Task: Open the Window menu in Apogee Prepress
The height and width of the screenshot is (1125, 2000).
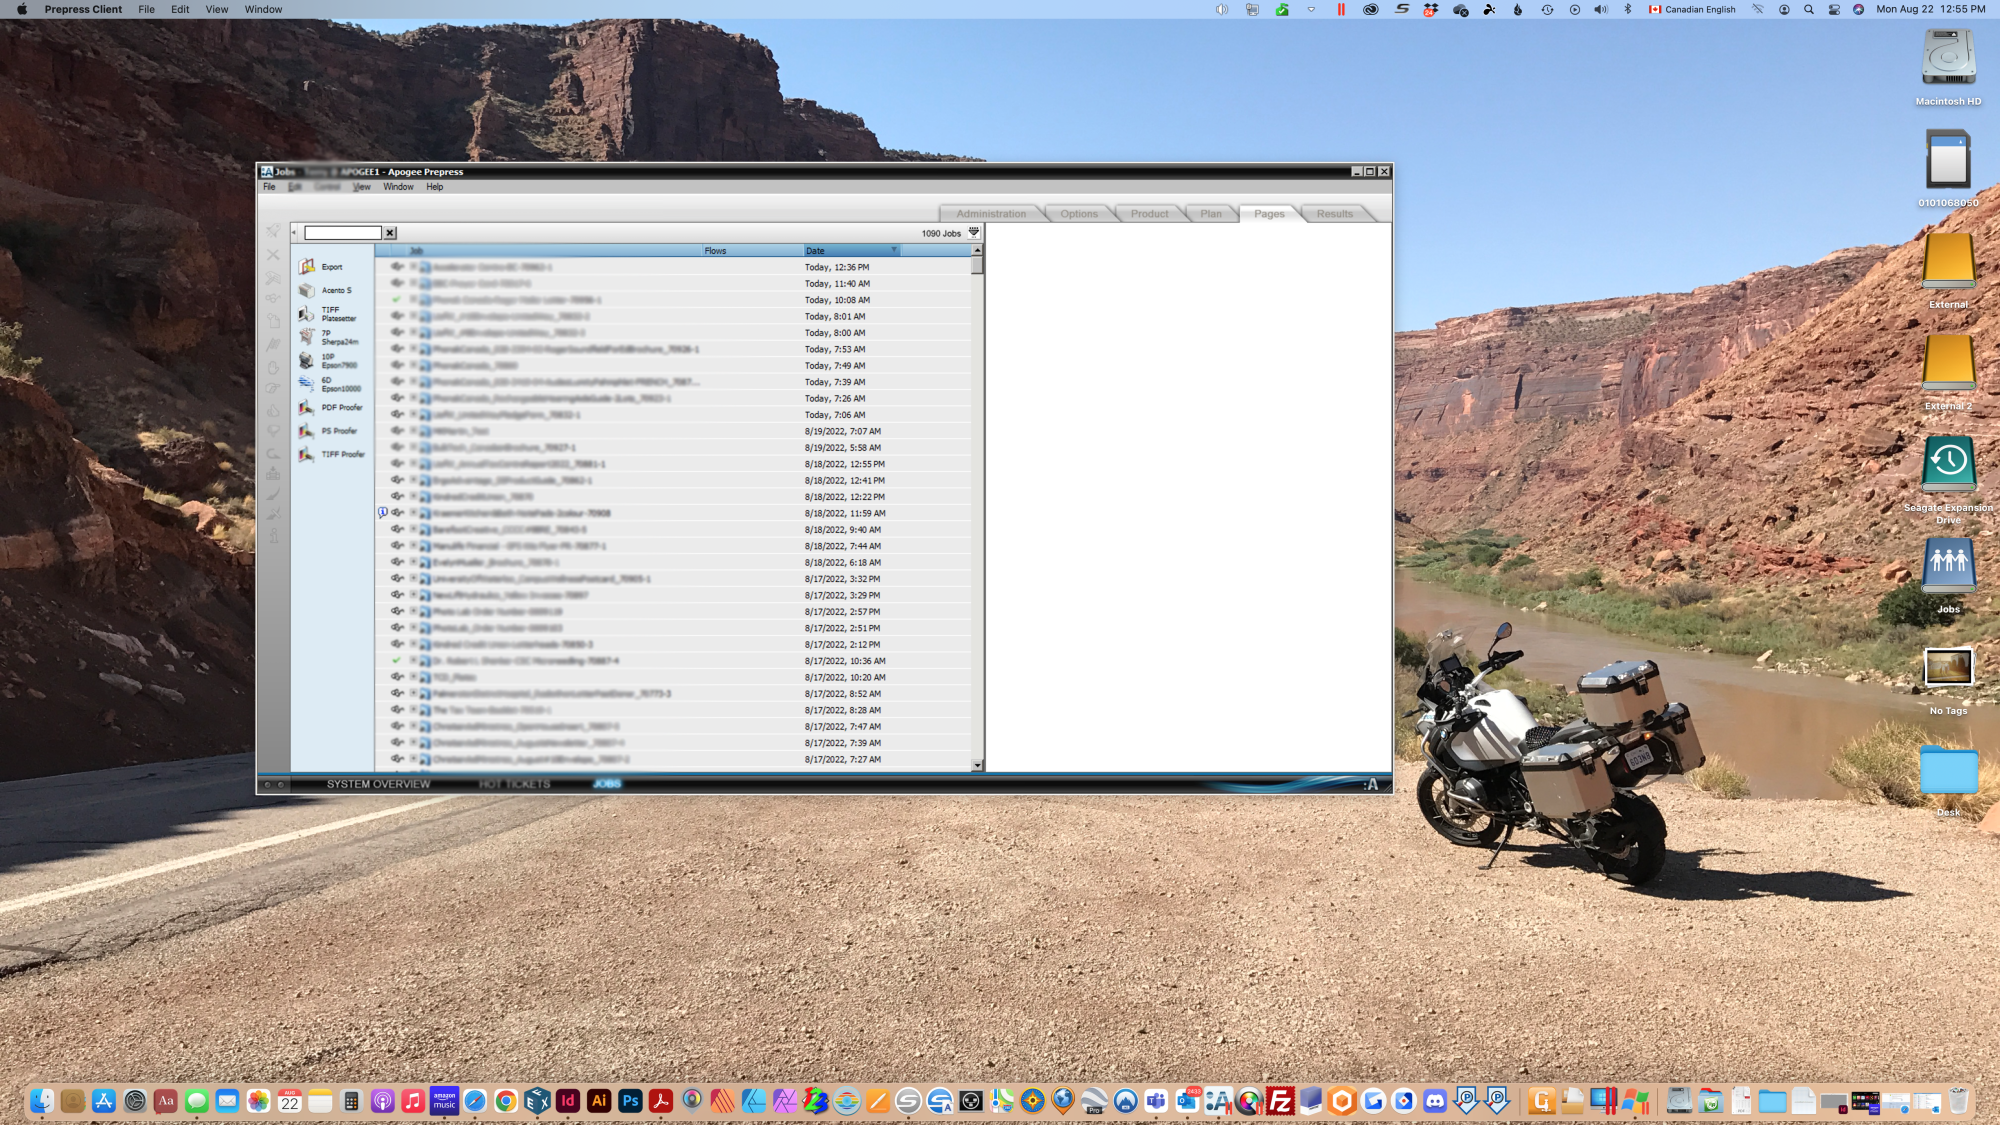Action: point(398,187)
